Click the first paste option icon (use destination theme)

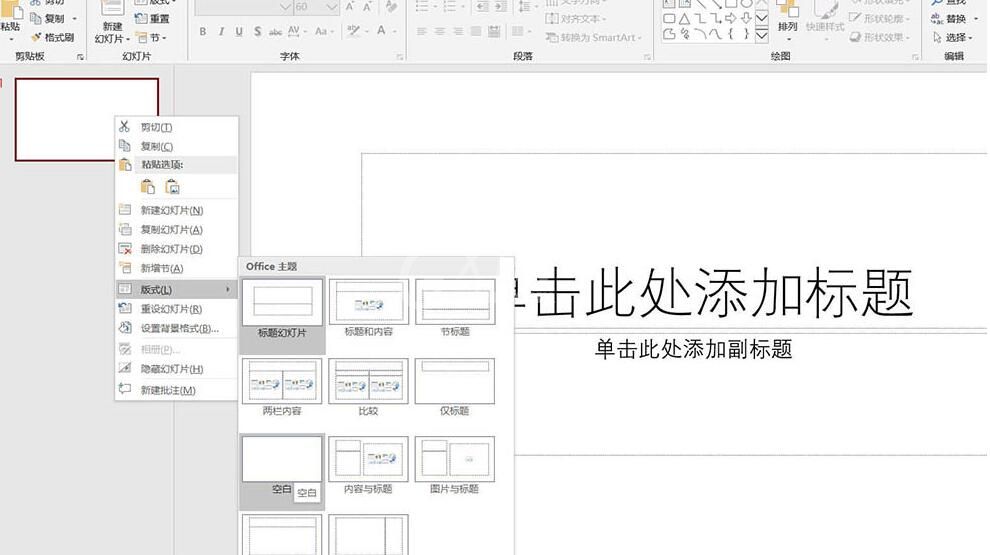pos(148,186)
